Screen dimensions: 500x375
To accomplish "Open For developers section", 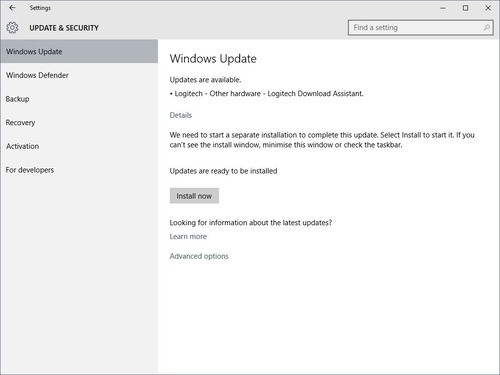I will coord(79,170).
